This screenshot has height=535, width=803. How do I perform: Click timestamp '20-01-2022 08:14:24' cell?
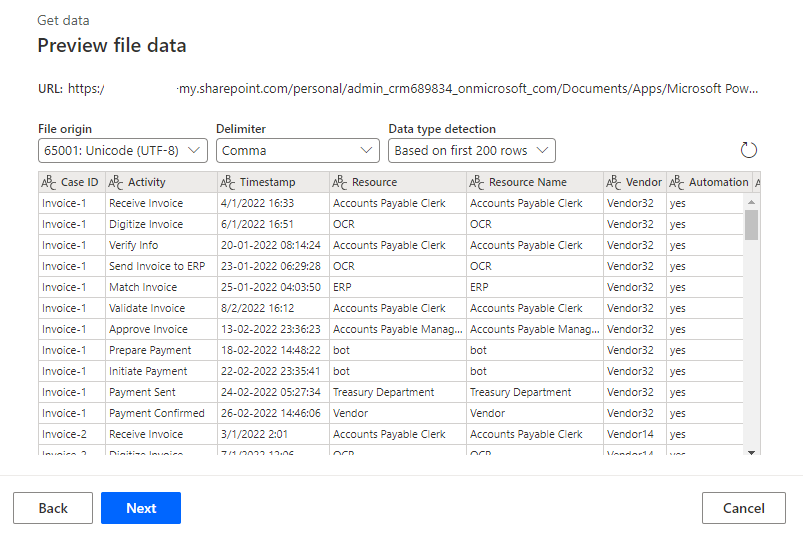coord(273,245)
